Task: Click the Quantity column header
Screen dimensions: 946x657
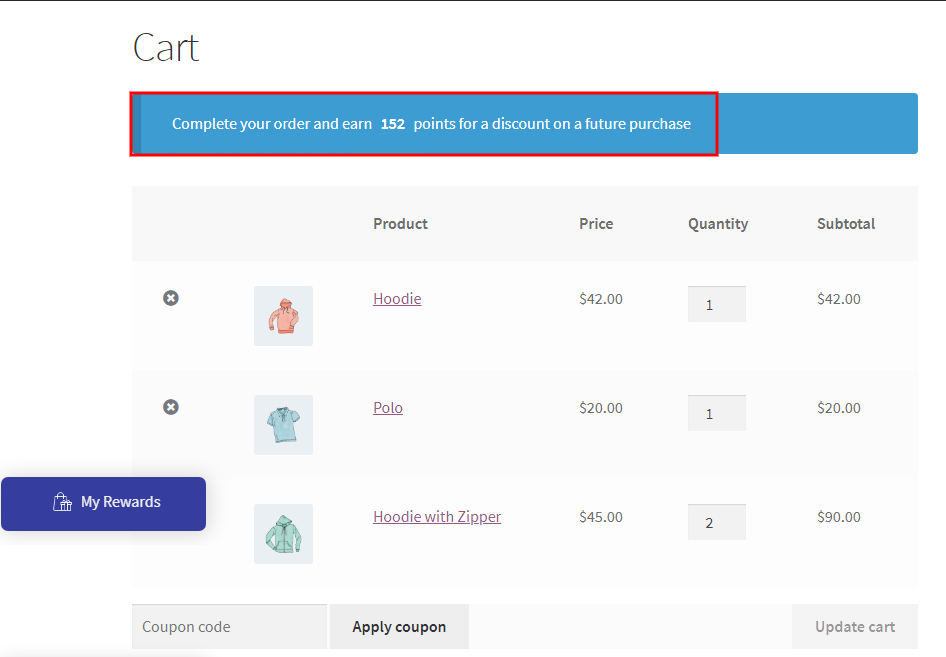Action: (x=717, y=224)
